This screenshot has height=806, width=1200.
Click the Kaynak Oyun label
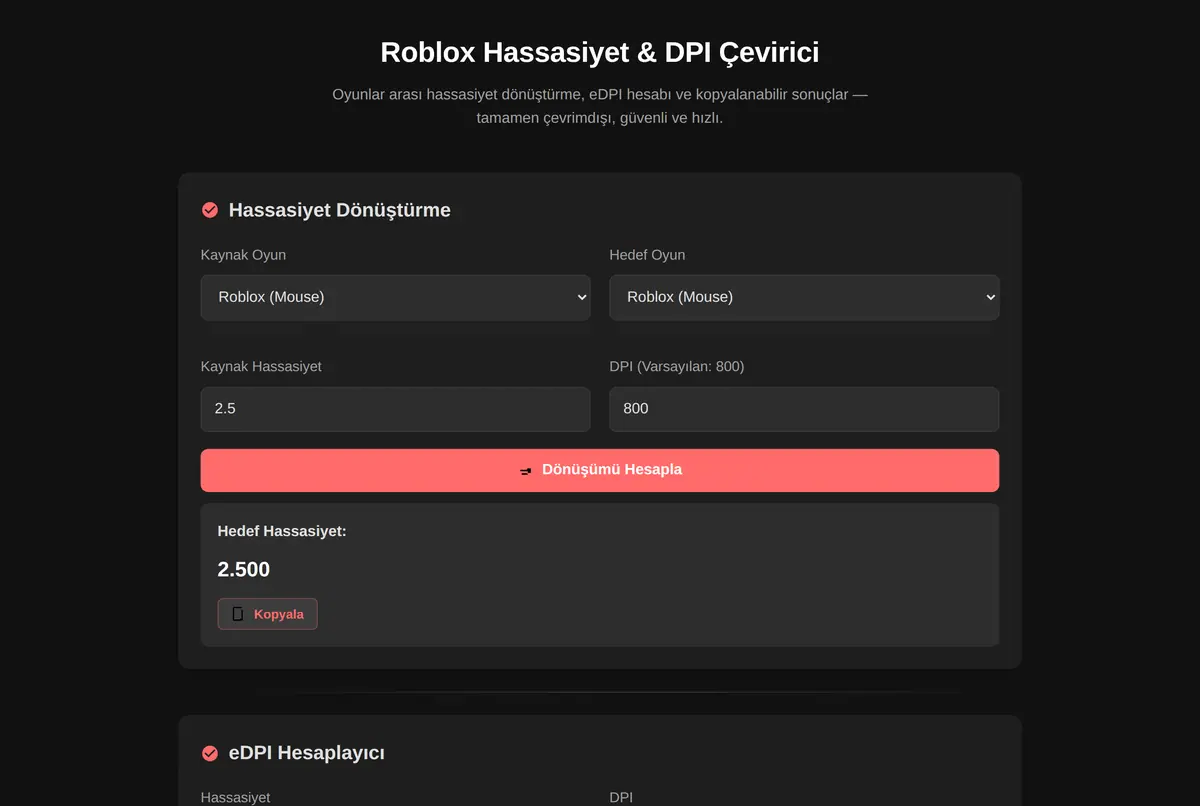243,255
